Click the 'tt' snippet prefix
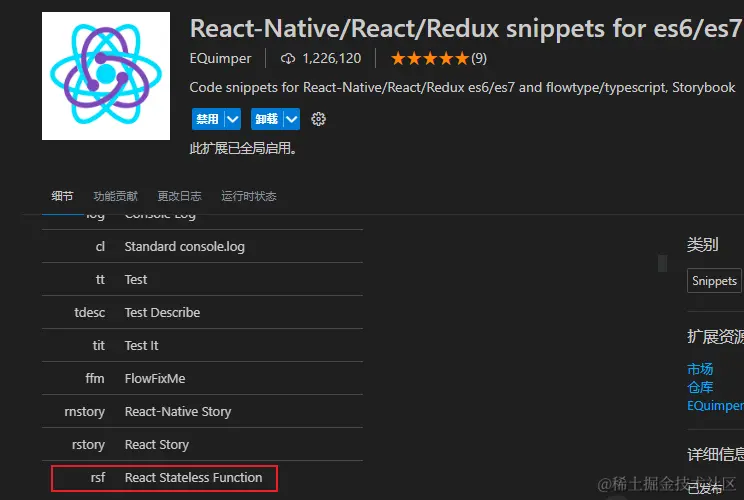This screenshot has width=744, height=500. [100, 279]
